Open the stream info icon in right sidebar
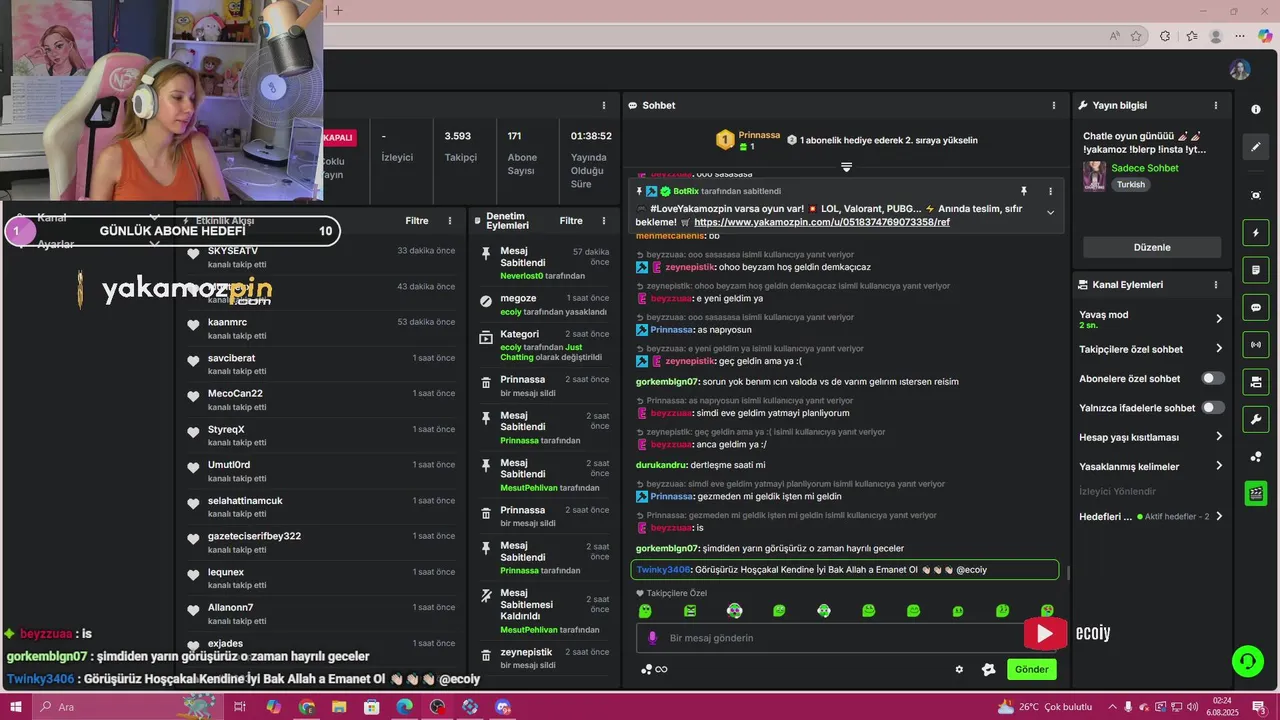 tap(1256, 109)
